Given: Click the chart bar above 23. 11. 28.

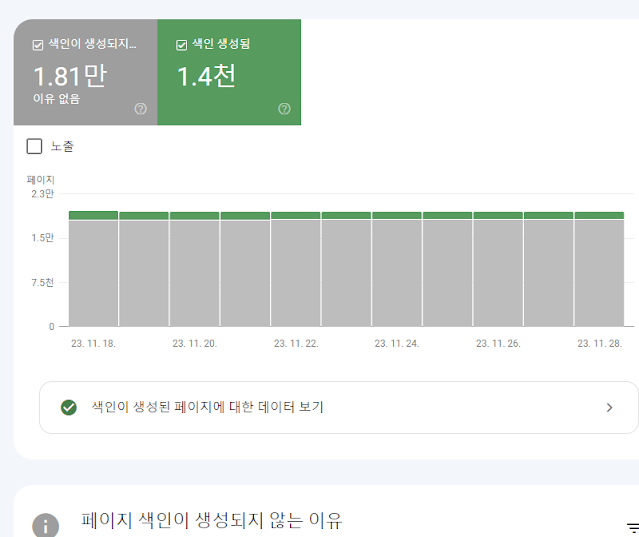Looking at the screenshot, I should [599, 269].
